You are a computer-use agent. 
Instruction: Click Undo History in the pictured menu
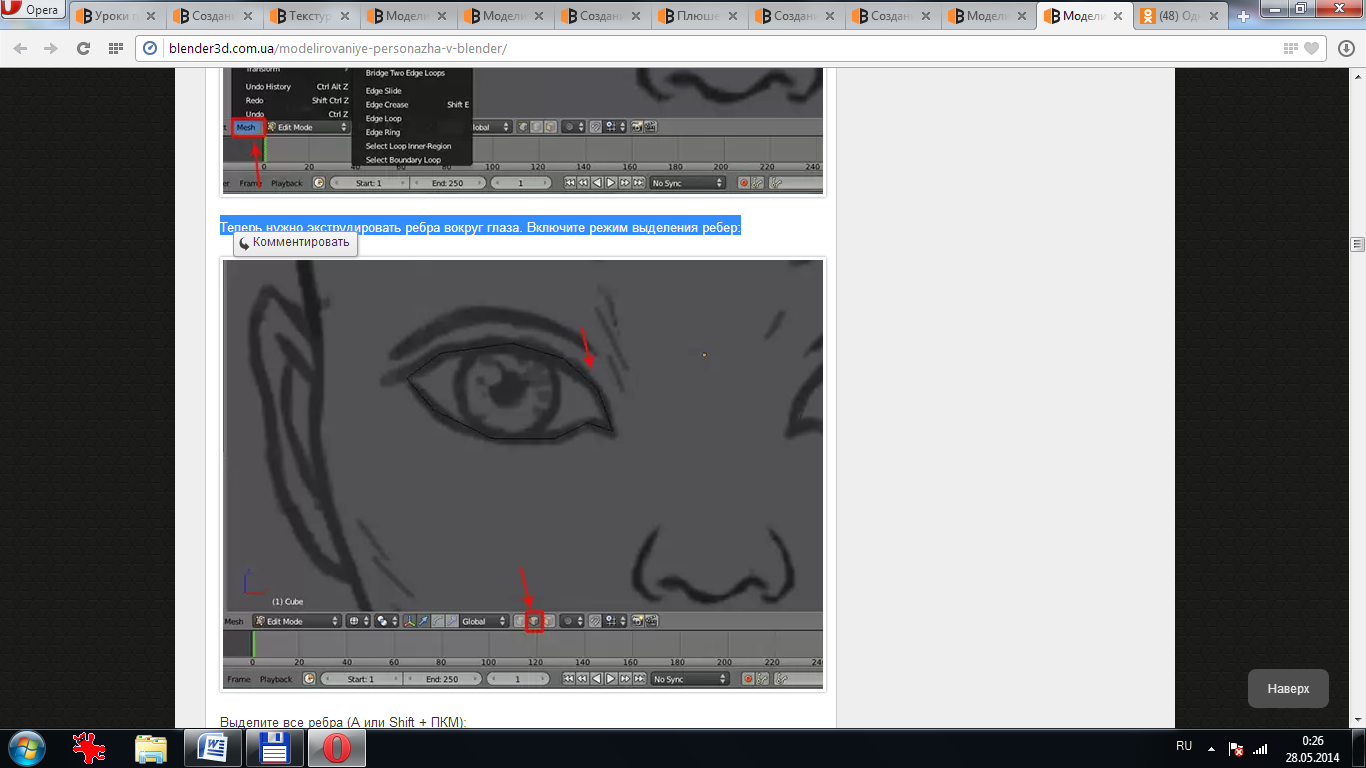coord(268,87)
